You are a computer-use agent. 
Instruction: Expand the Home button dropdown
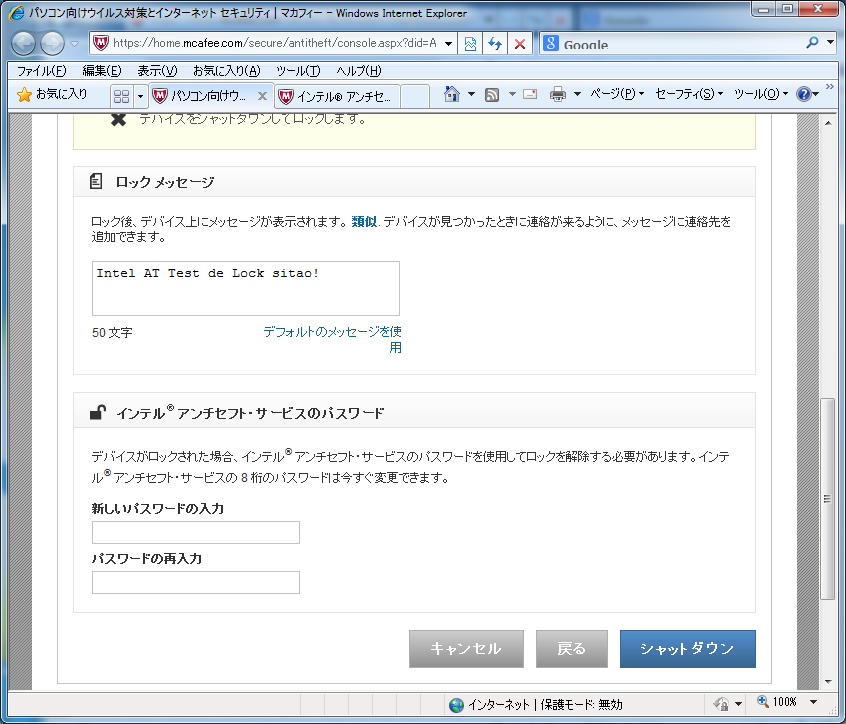(x=471, y=94)
